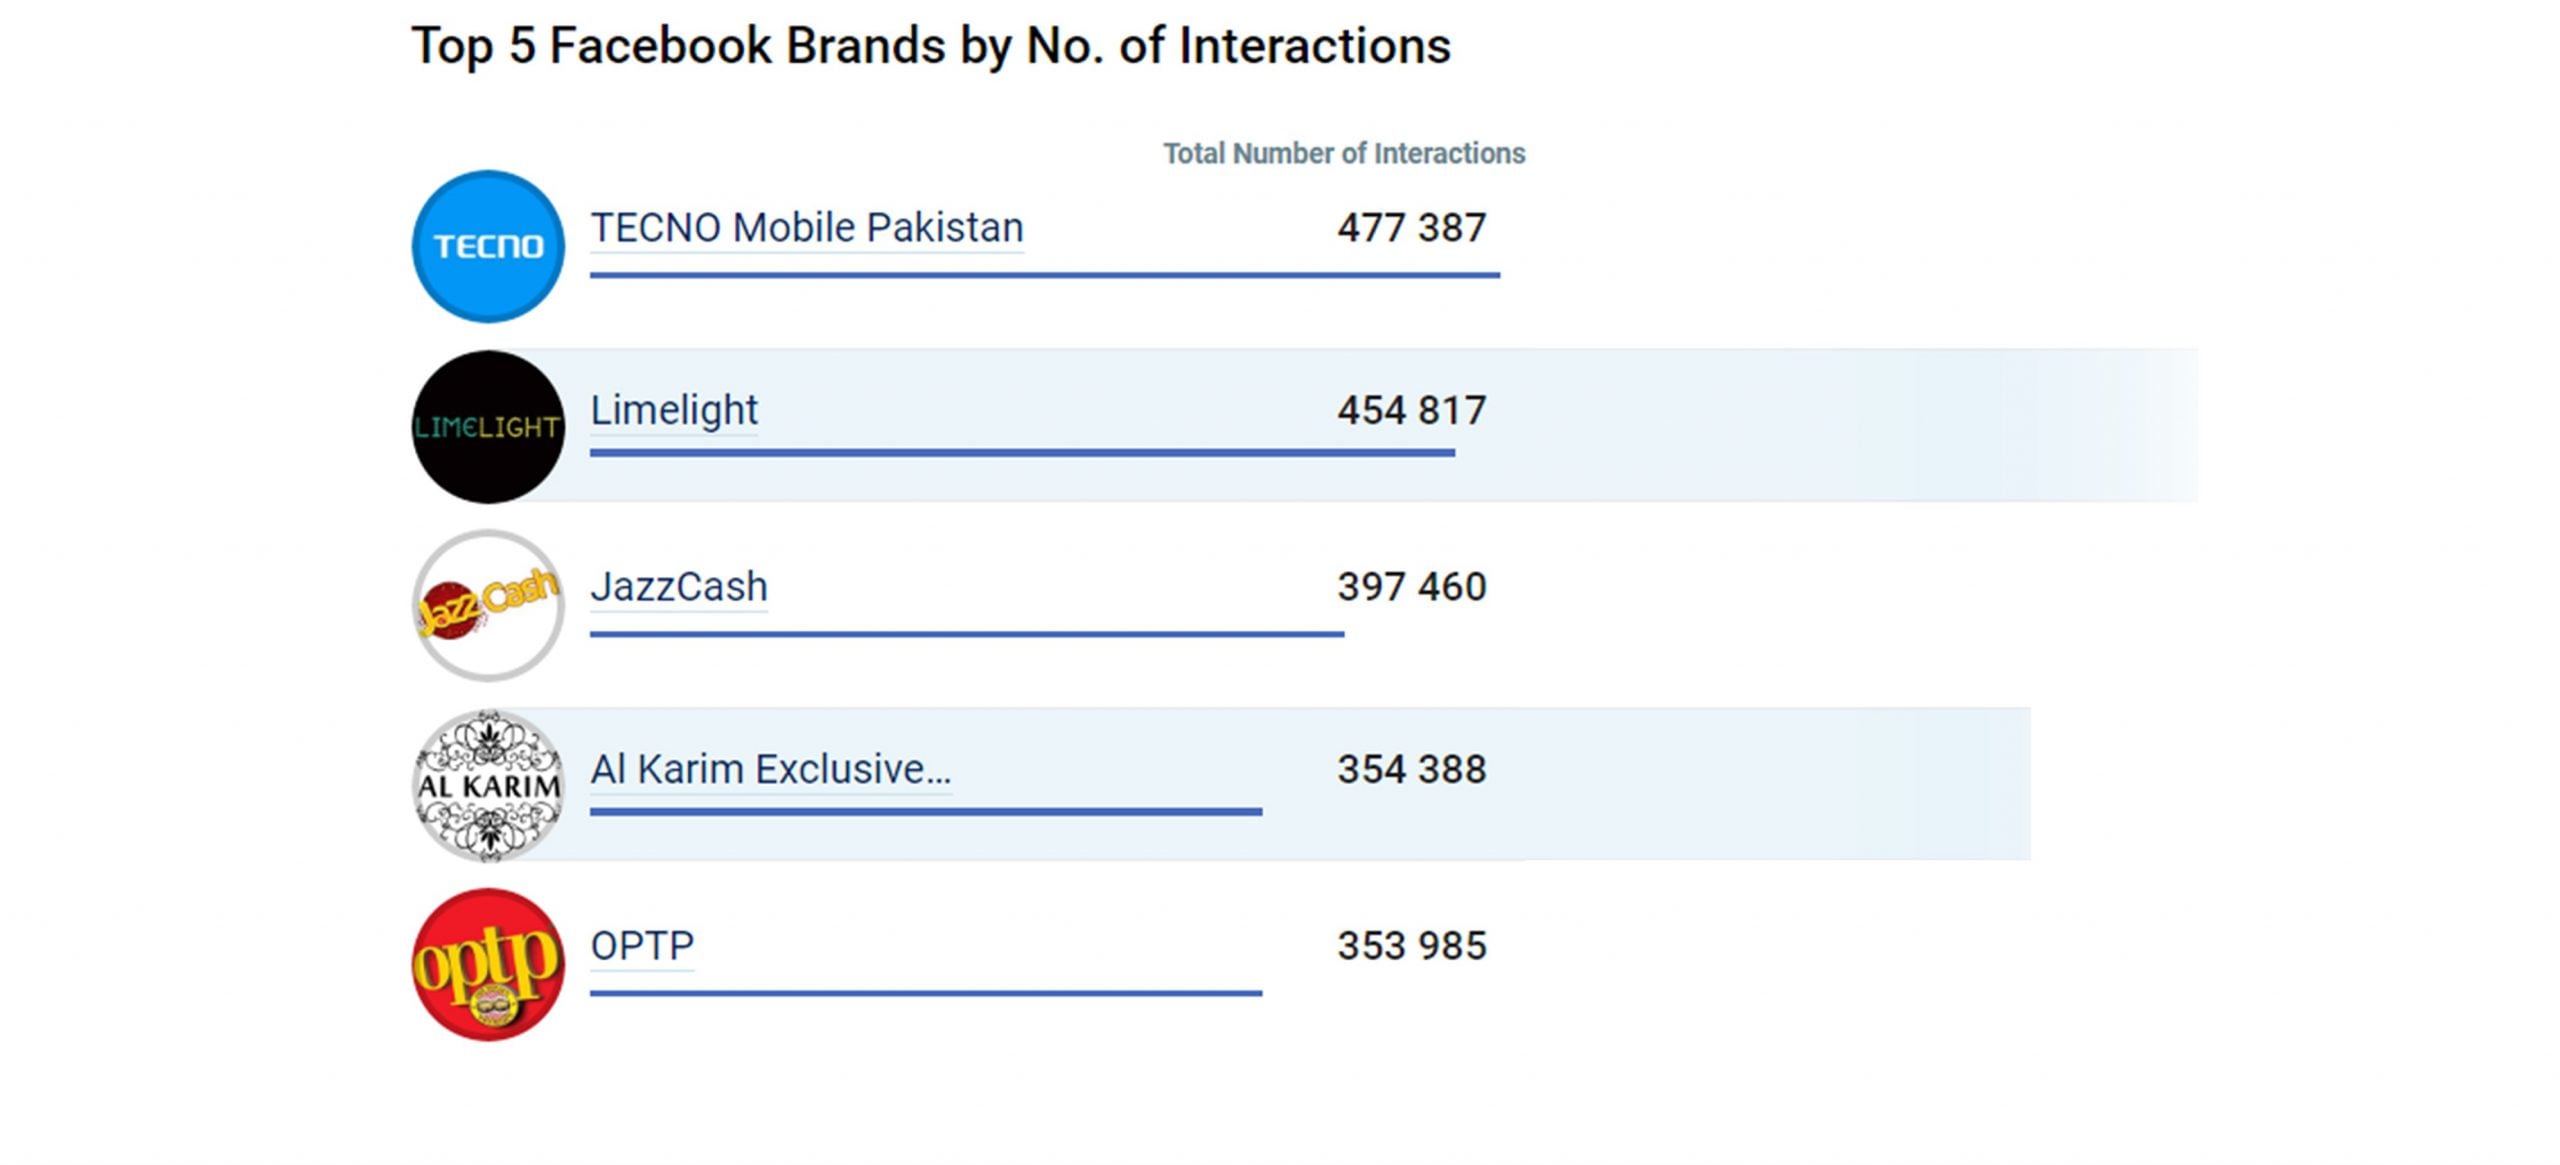The width and height of the screenshot is (2560, 1165).
Task: Open the Al Karim Exclusive link
Action: tap(770, 769)
